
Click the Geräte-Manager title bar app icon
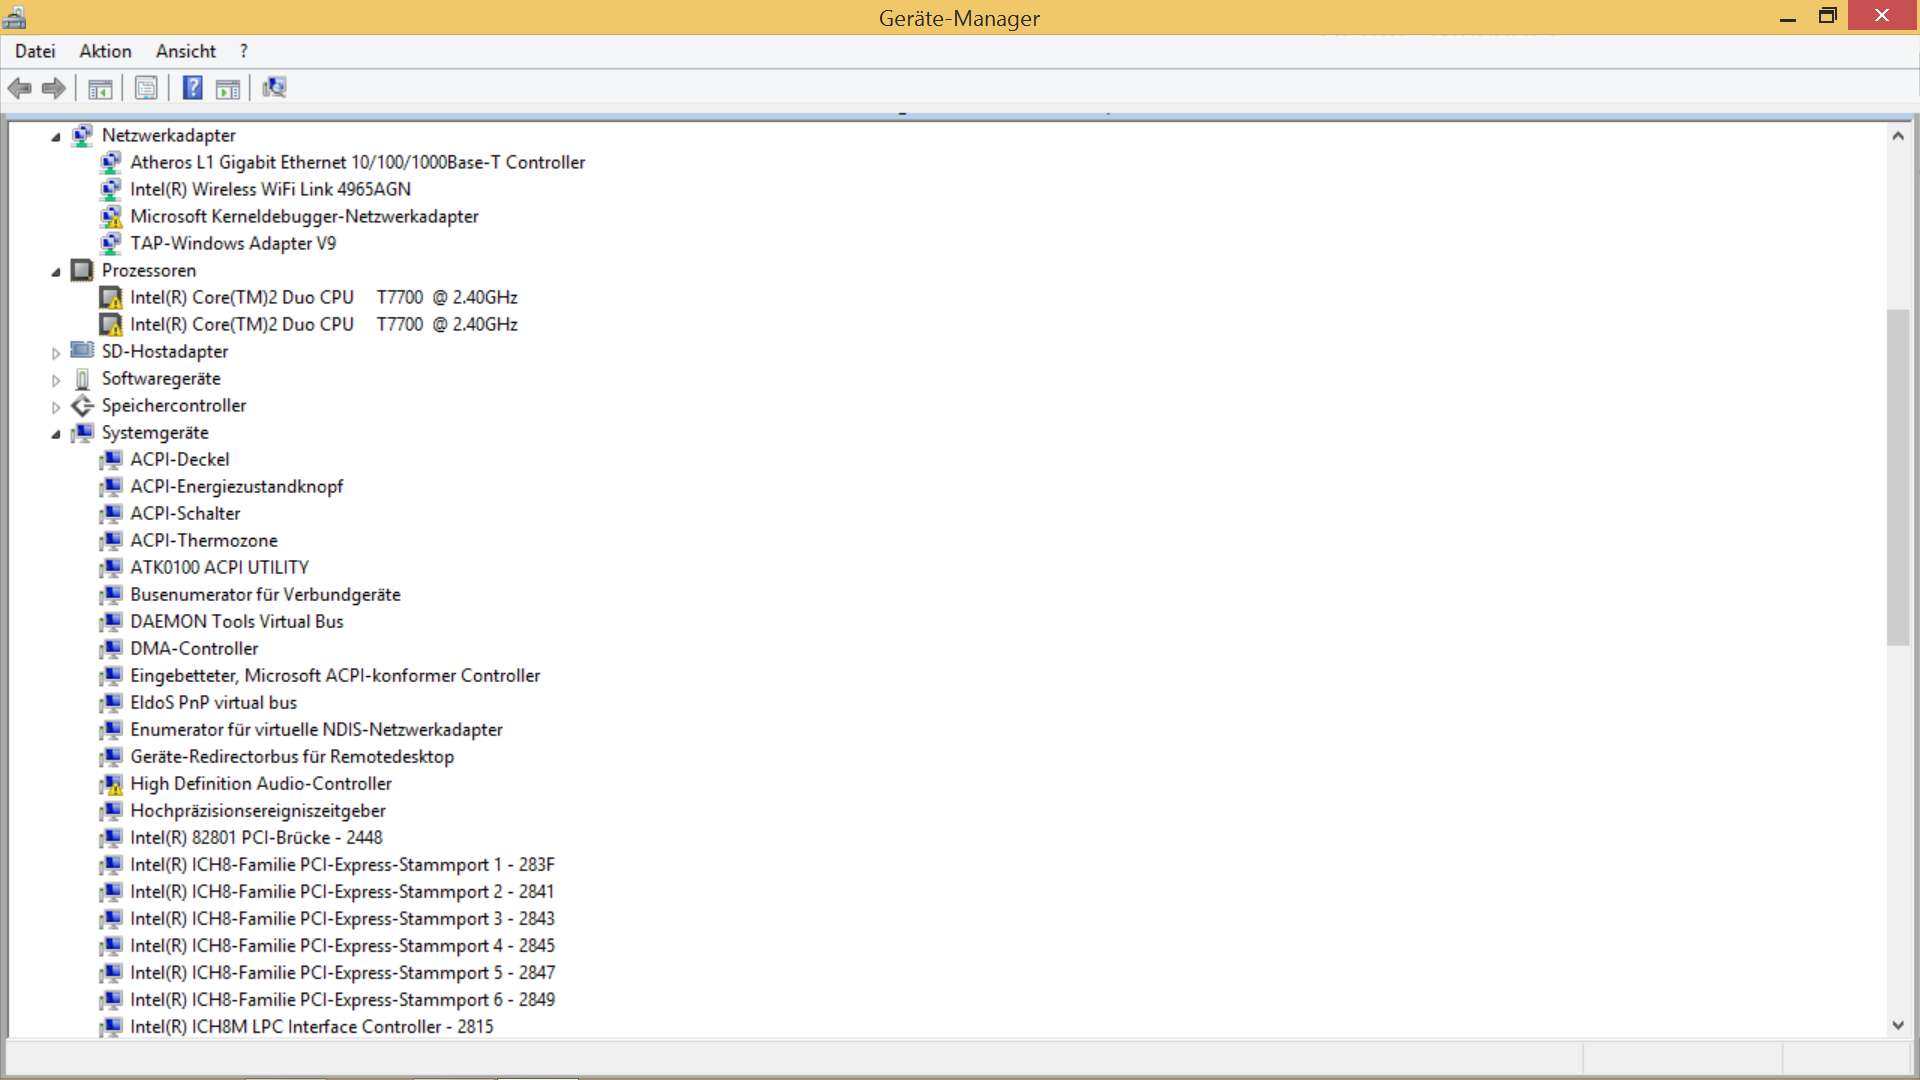(15, 17)
